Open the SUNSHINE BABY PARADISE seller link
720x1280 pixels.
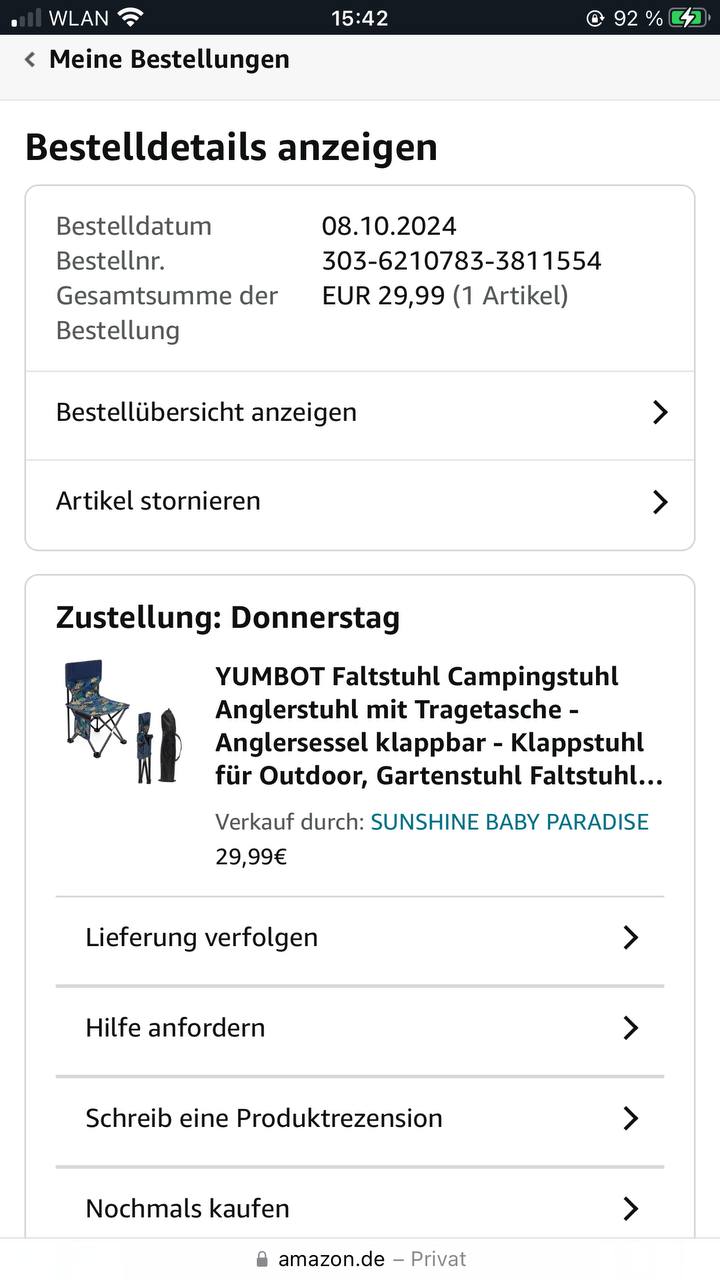(509, 822)
